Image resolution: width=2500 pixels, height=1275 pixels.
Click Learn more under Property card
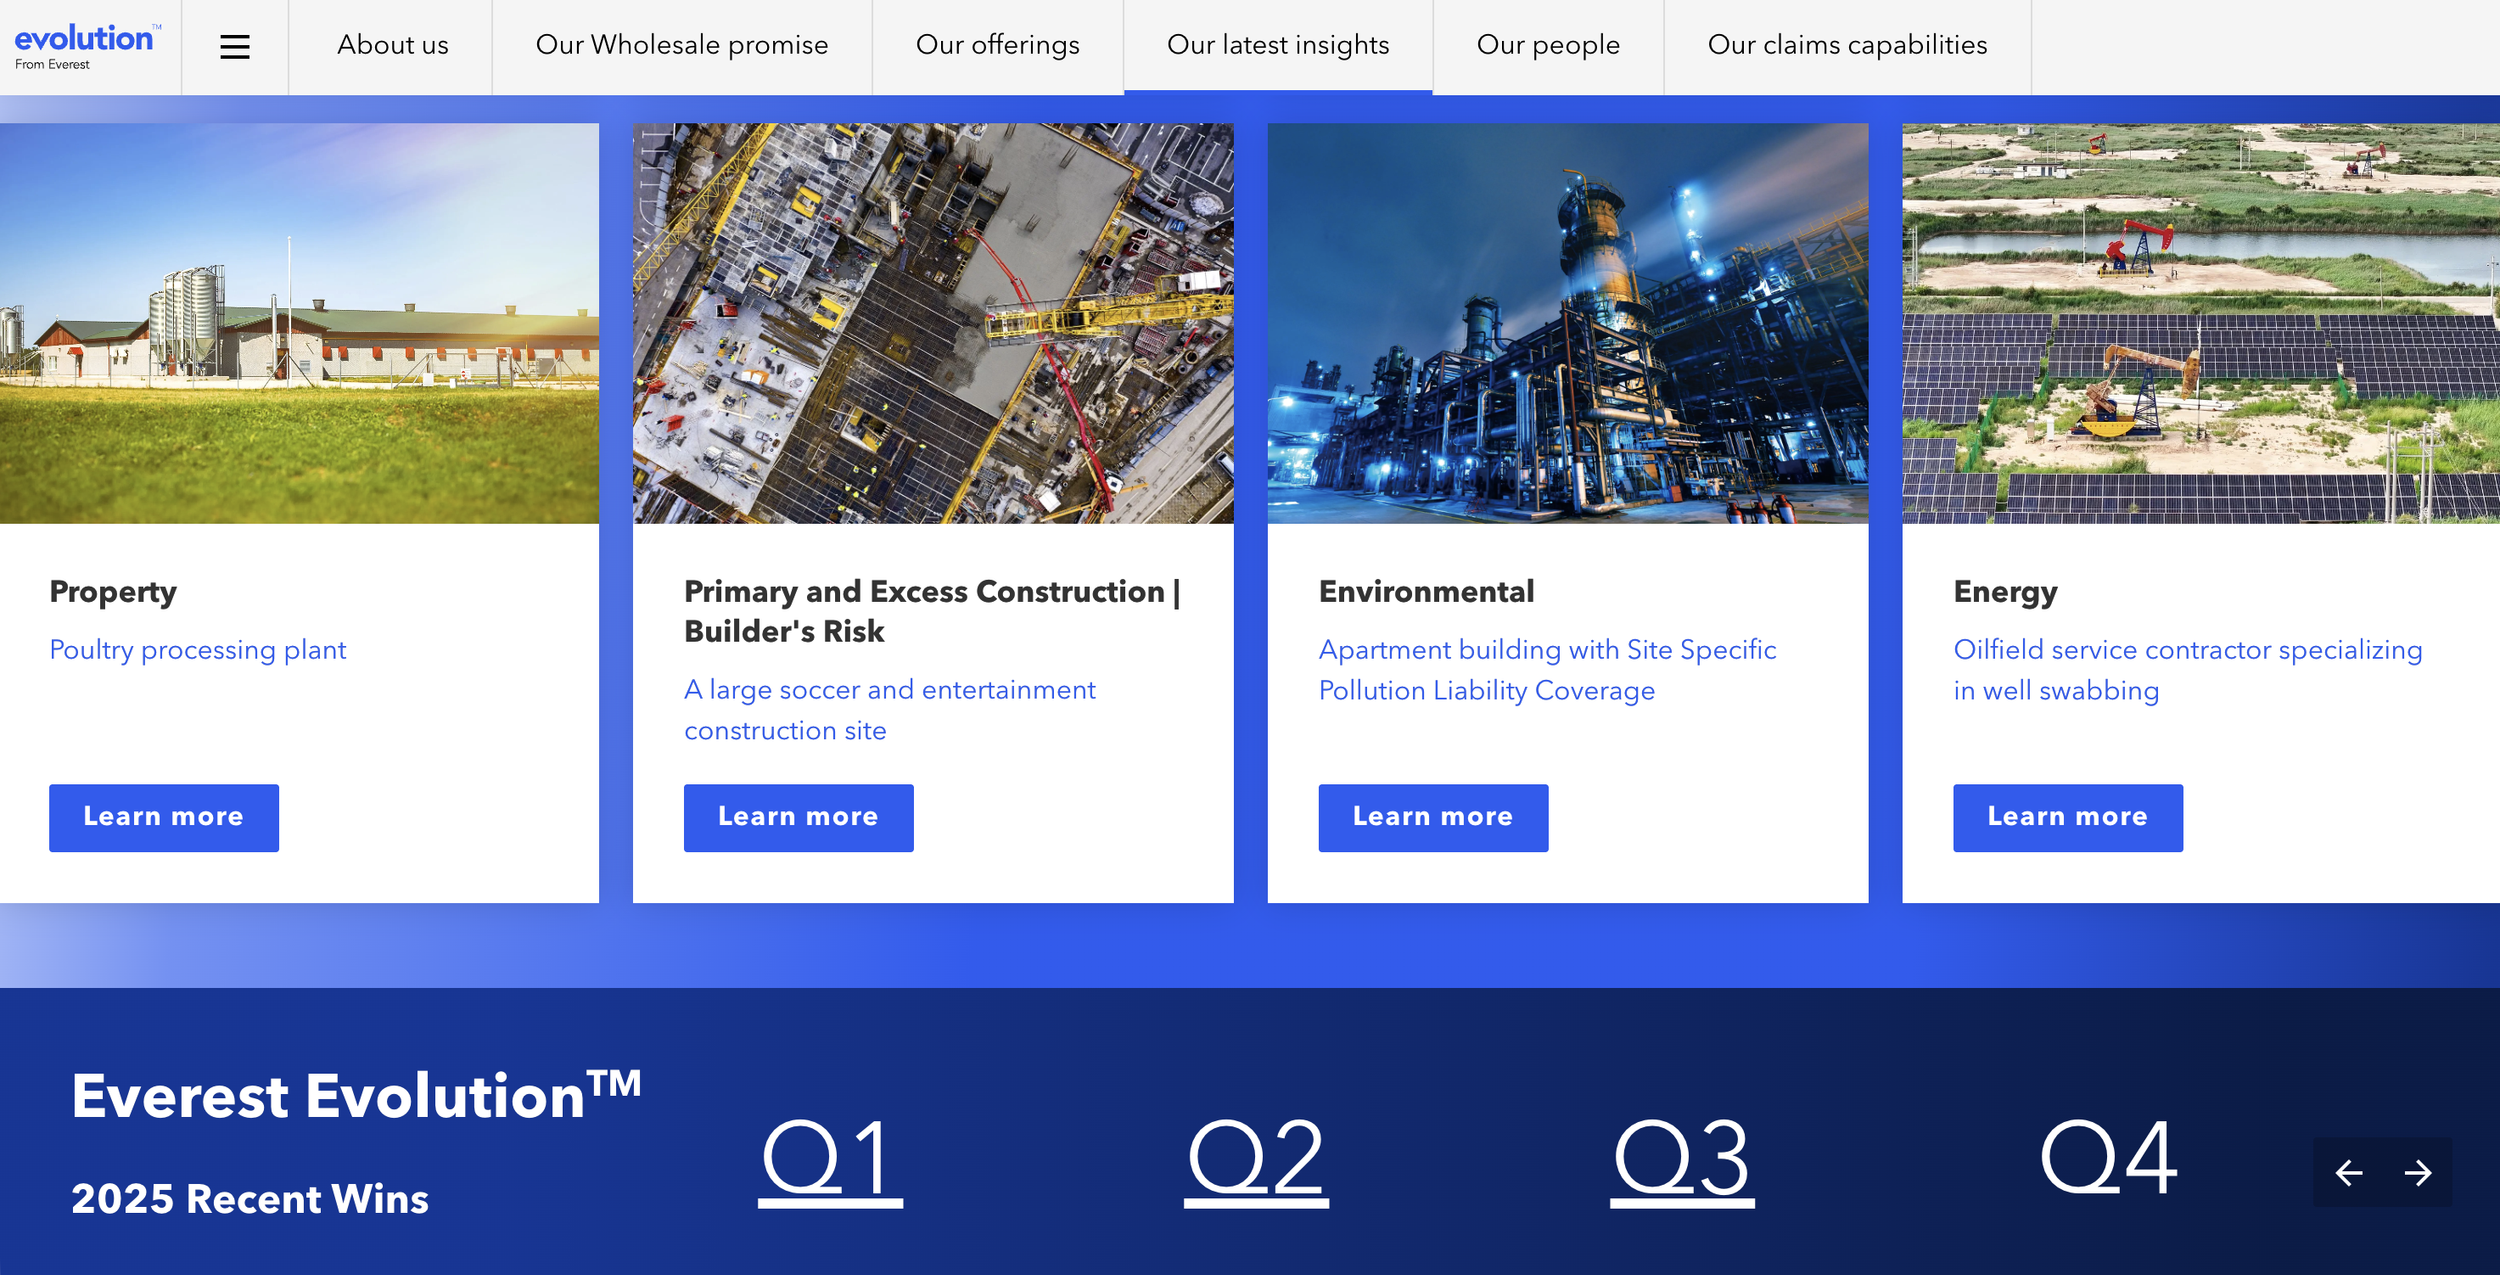click(164, 817)
